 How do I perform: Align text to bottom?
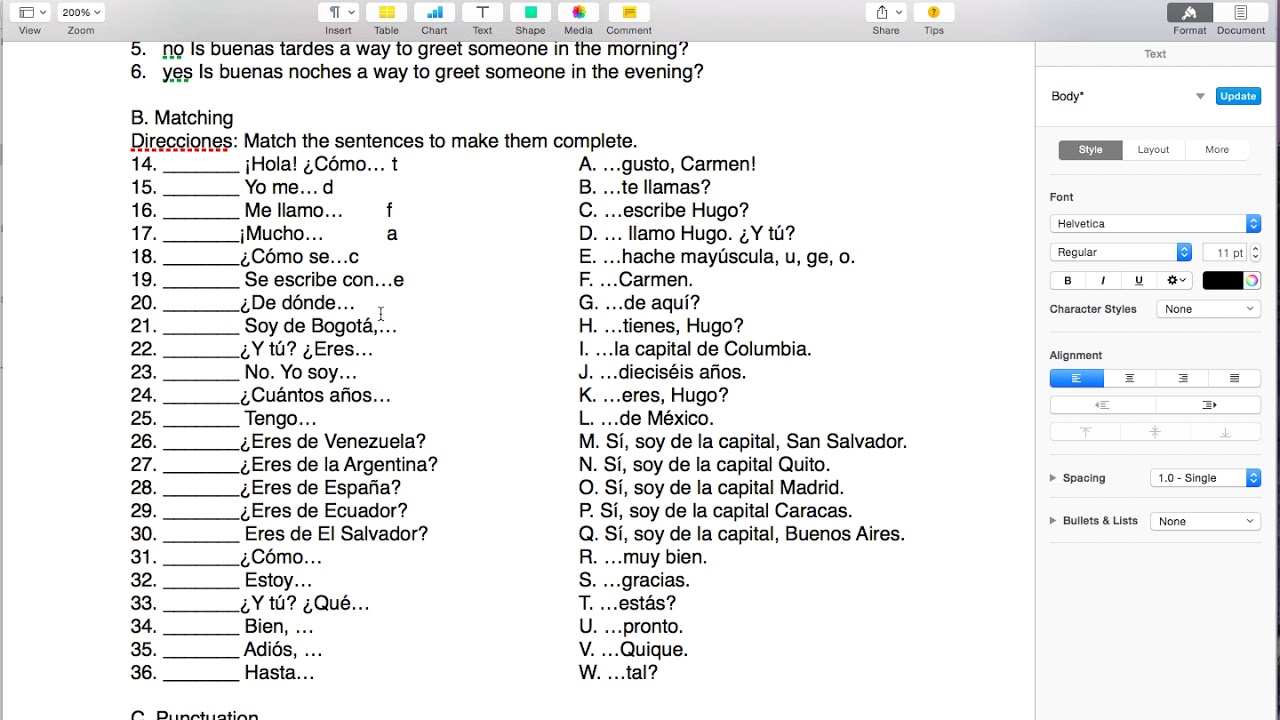[1225, 432]
